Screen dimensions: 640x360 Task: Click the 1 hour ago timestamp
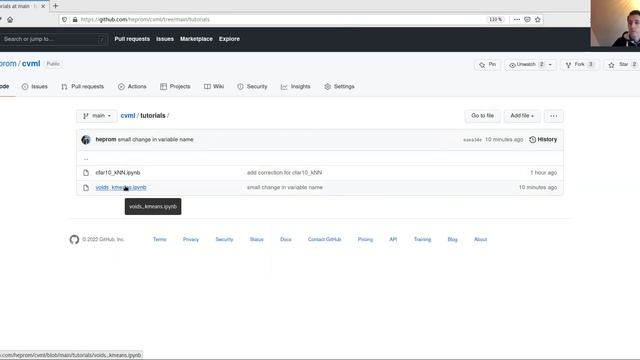(543, 173)
